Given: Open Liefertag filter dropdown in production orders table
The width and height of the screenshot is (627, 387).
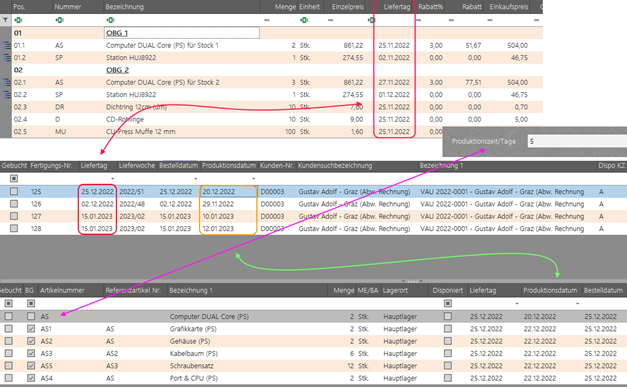Looking at the screenshot, I should [x=112, y=179].
